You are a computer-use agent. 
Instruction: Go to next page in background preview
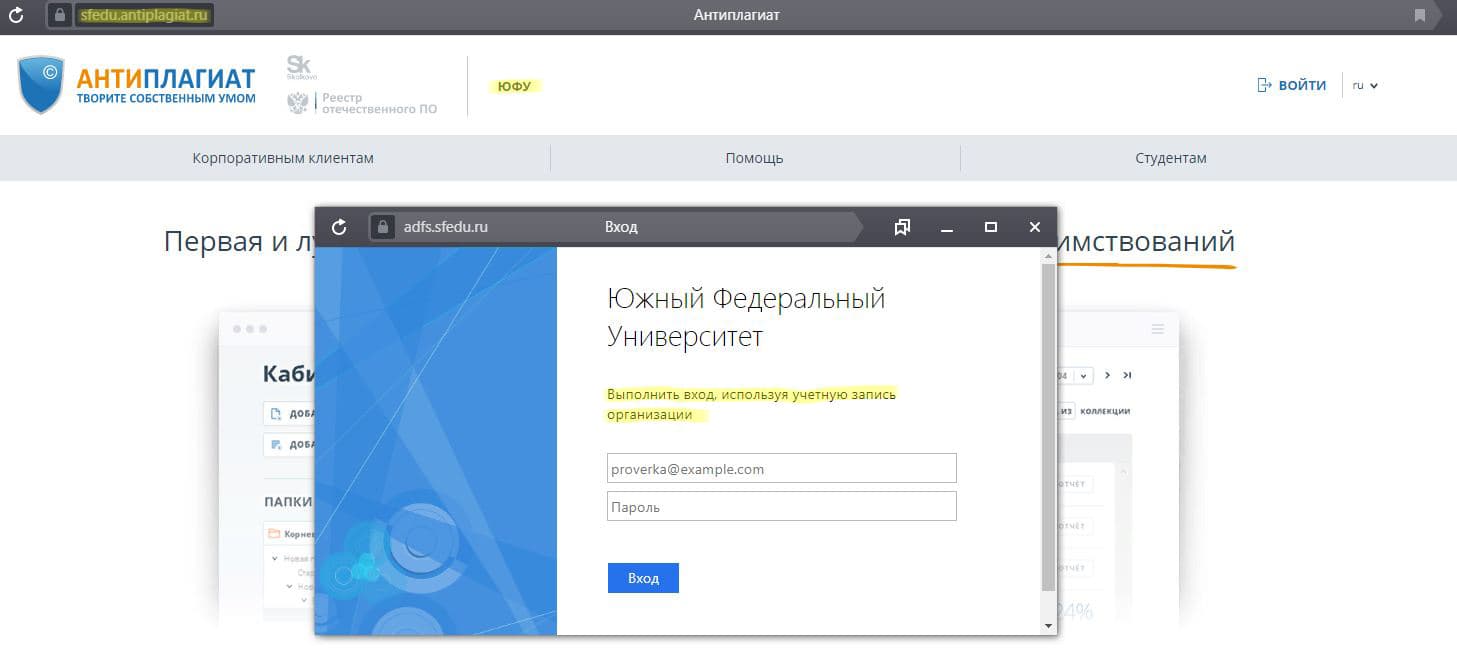pos(1108,375)
